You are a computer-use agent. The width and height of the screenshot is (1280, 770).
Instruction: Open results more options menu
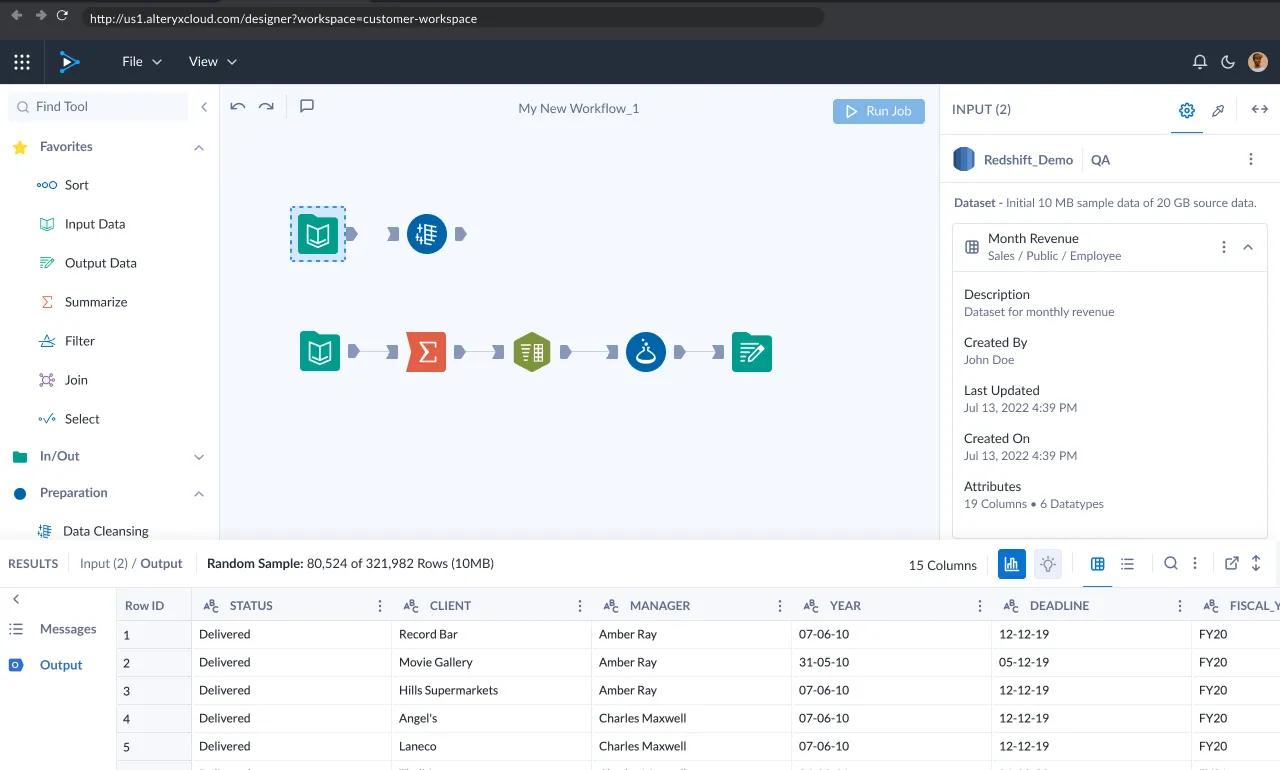pyautogui.click(x=1195, y=564)
